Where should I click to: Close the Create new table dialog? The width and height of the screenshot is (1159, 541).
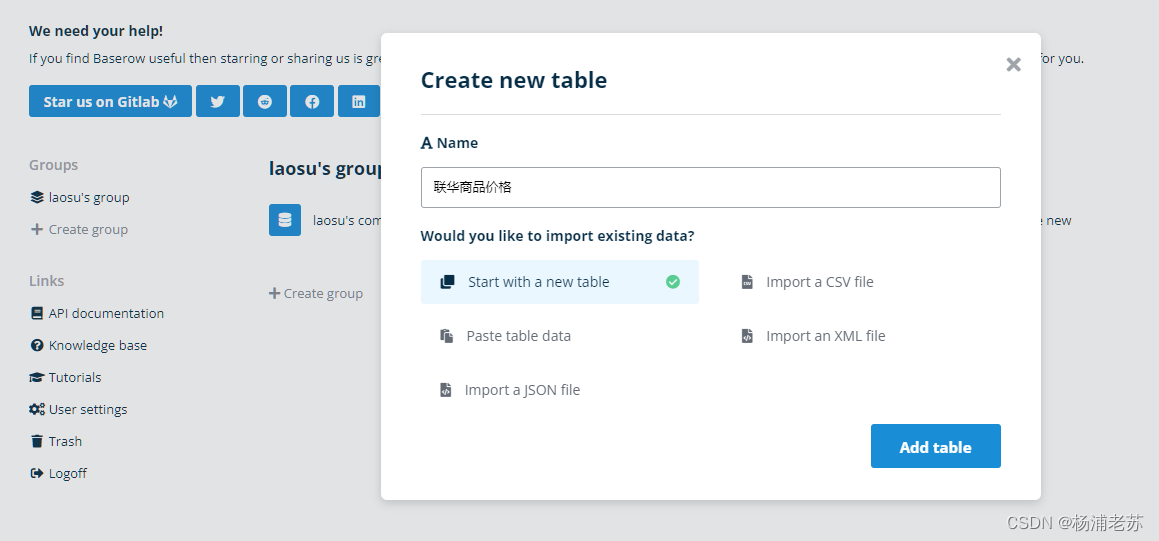1013,65
